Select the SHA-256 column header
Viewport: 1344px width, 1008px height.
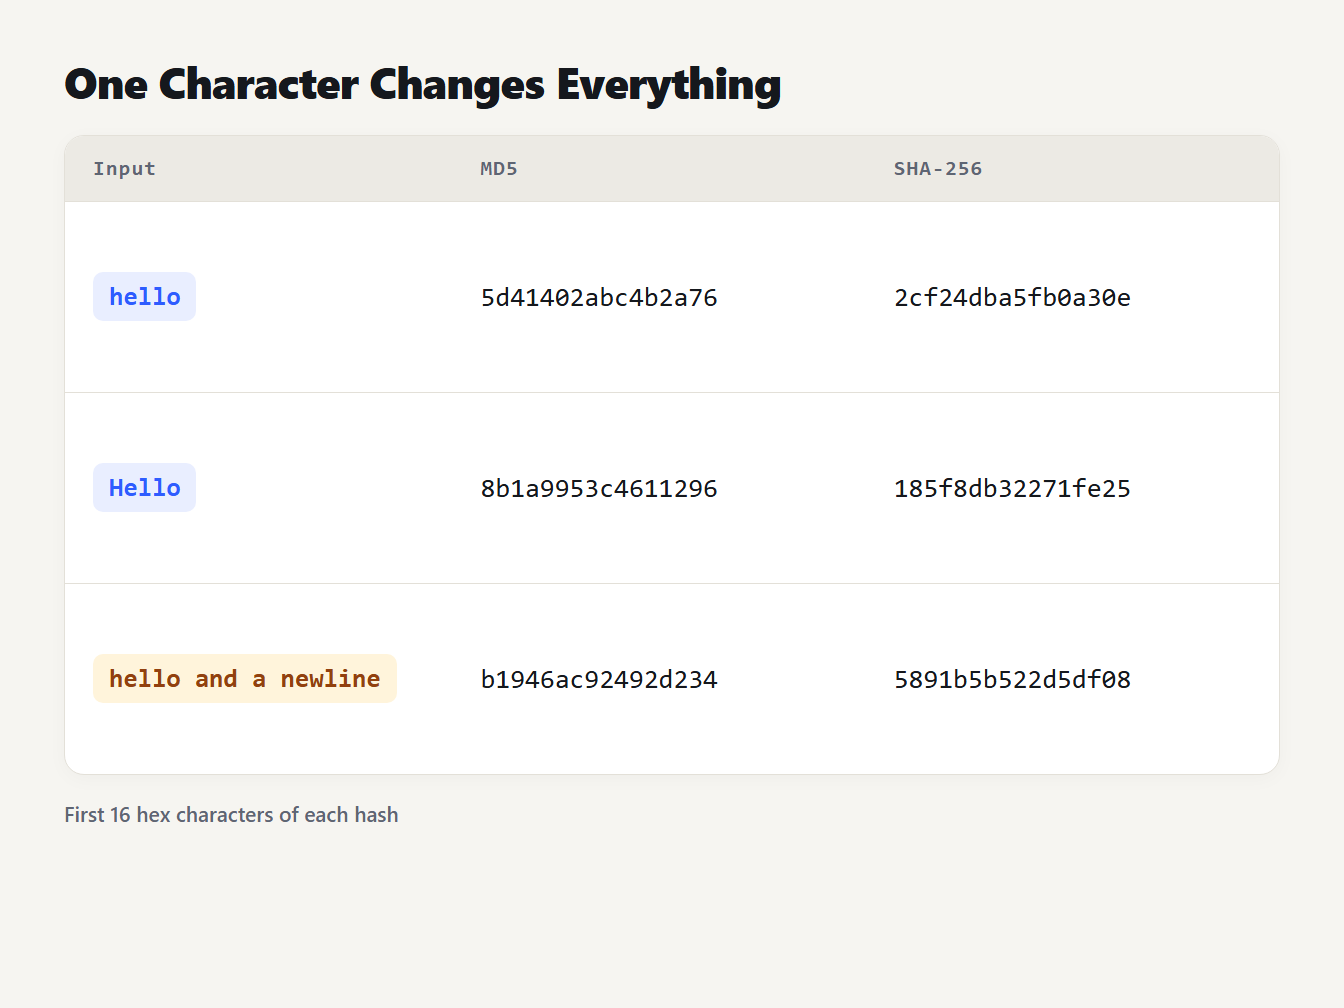coord(938,169)
